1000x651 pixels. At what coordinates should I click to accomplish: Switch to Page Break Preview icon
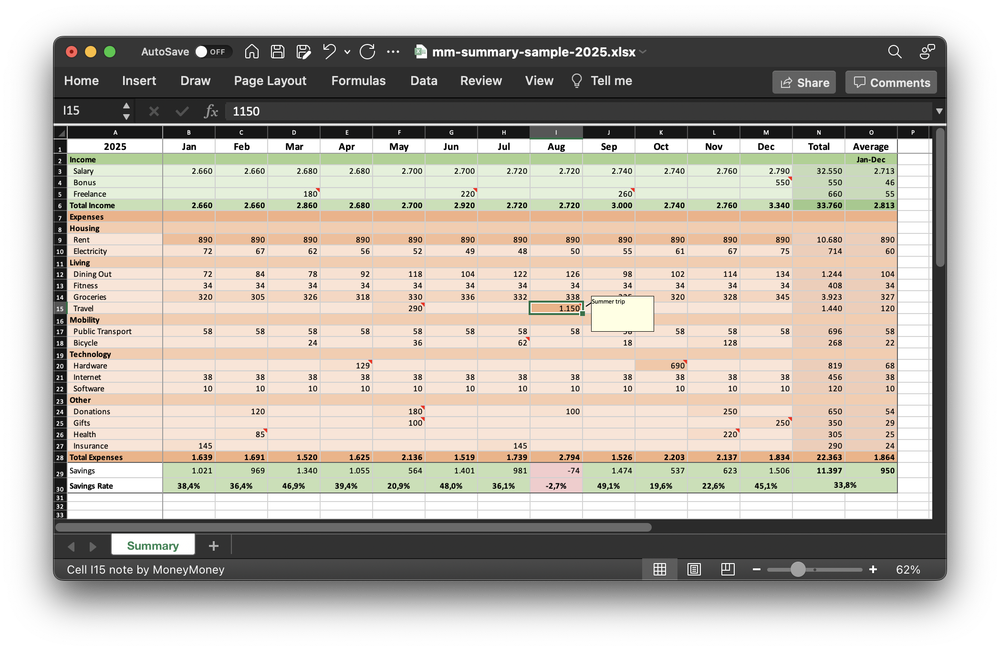tap(728, 569)
